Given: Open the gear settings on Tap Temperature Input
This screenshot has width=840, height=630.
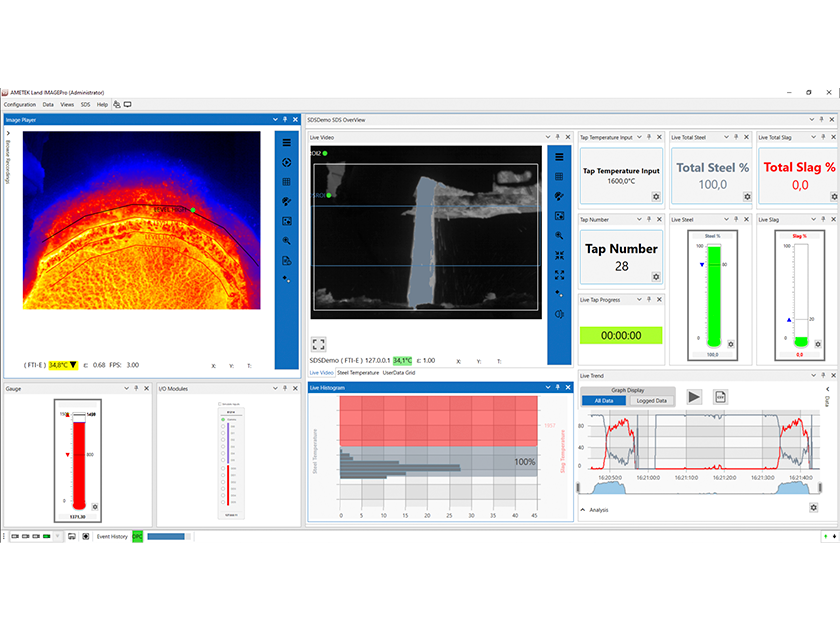Looking at the screenshot, I should [654, 197].
